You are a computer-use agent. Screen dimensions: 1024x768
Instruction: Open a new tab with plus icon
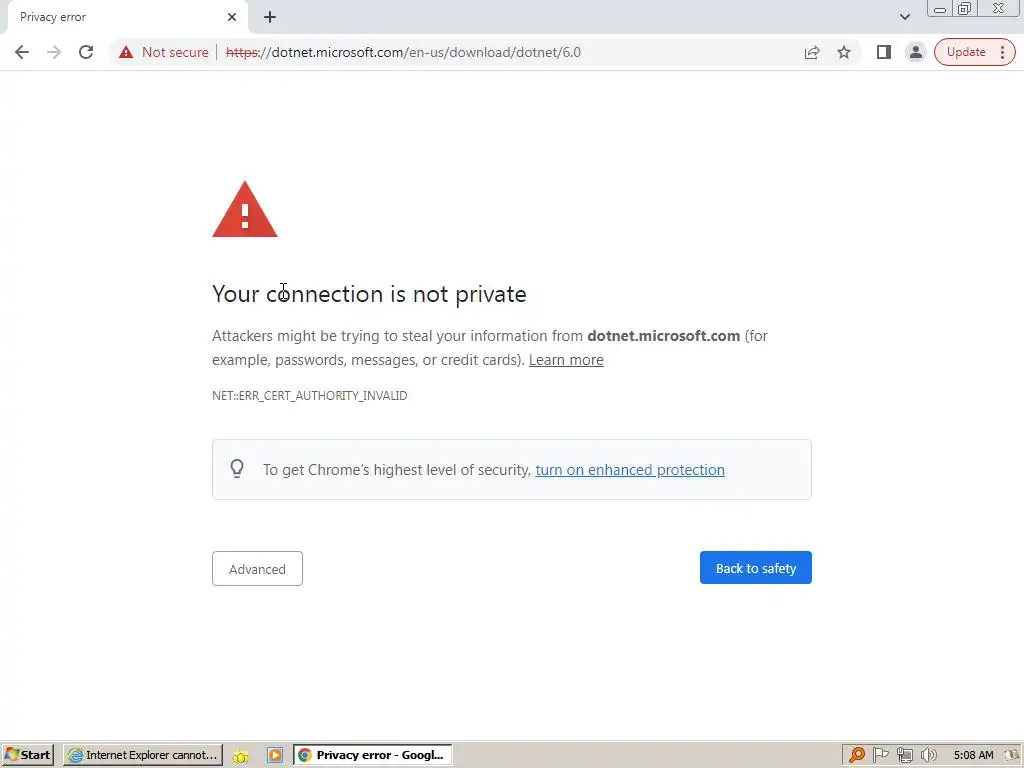pos(270,17)
